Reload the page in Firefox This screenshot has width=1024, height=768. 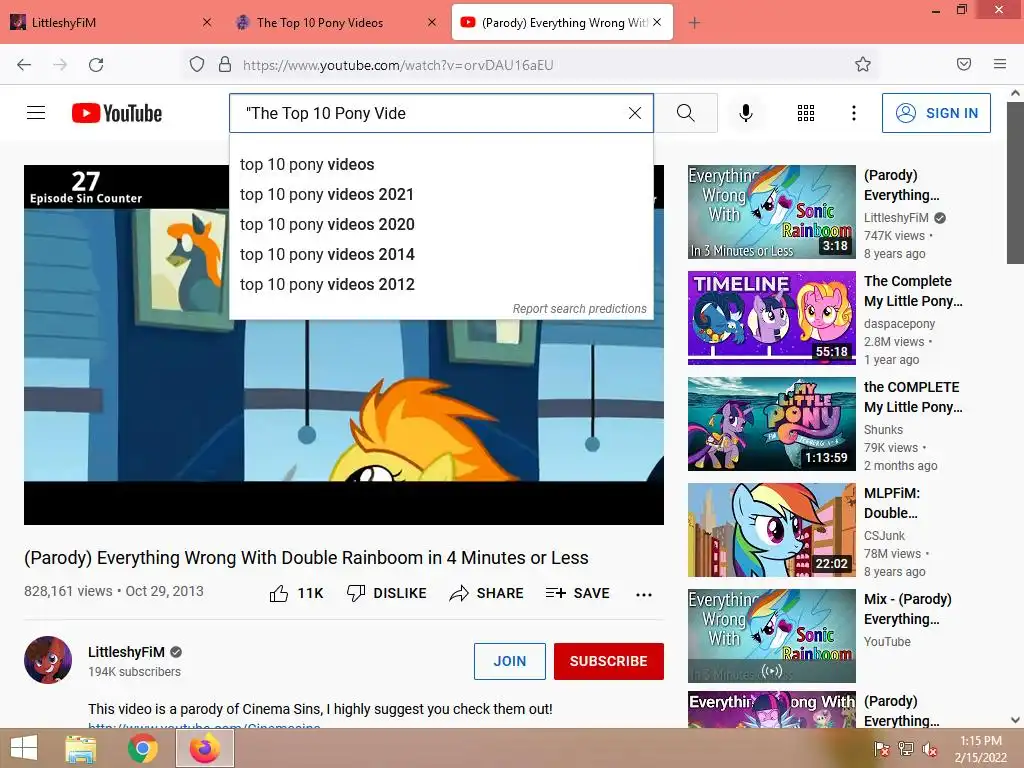(x=96, y=64)
